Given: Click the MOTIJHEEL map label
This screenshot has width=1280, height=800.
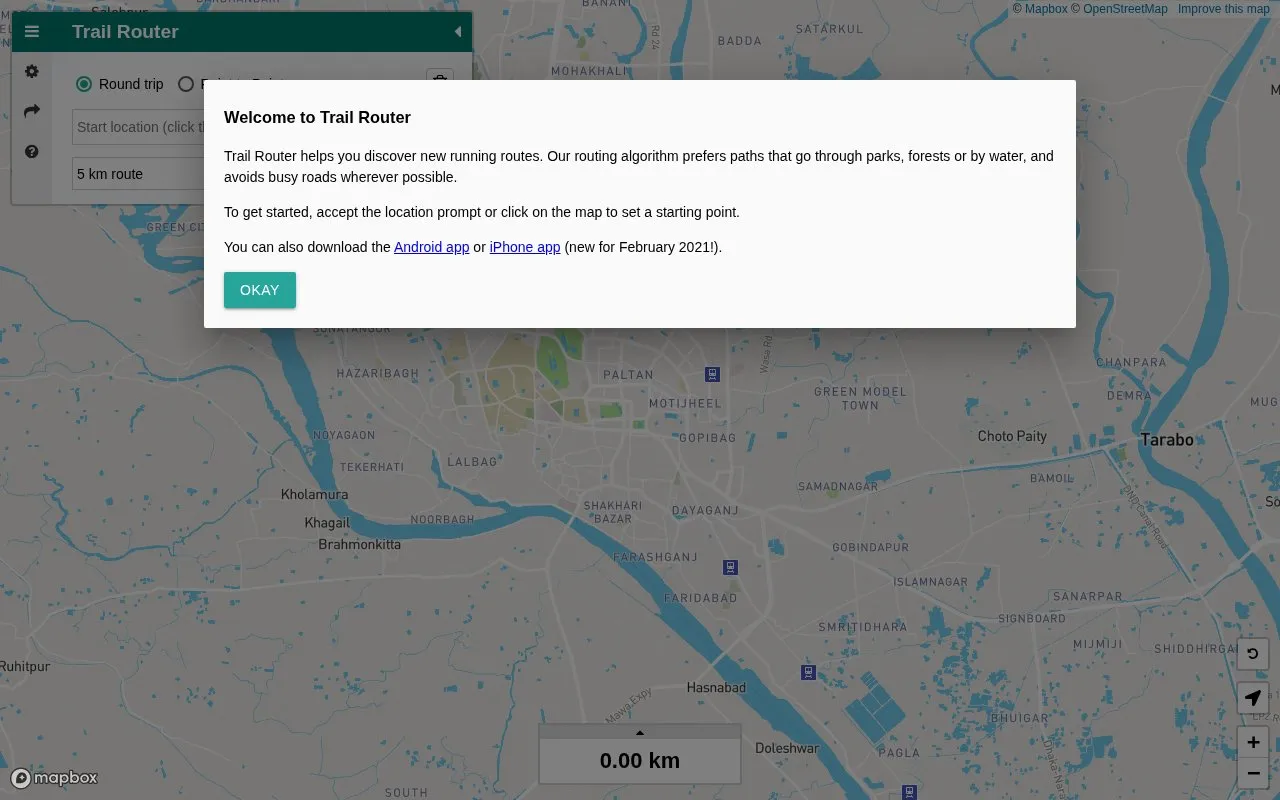Looking at the screenshot, I should (x=685, y=404).
